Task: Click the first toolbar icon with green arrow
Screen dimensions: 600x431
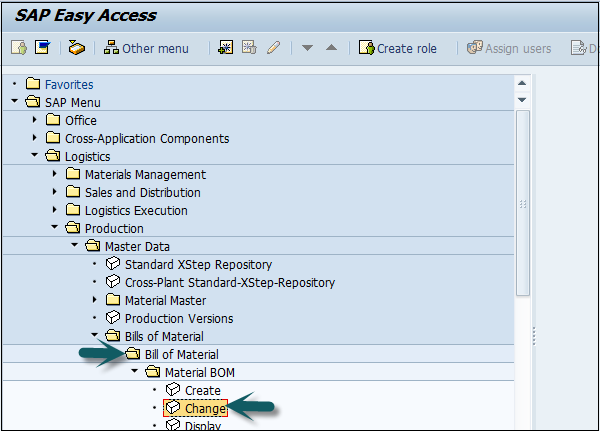Action: coord(19,48)
